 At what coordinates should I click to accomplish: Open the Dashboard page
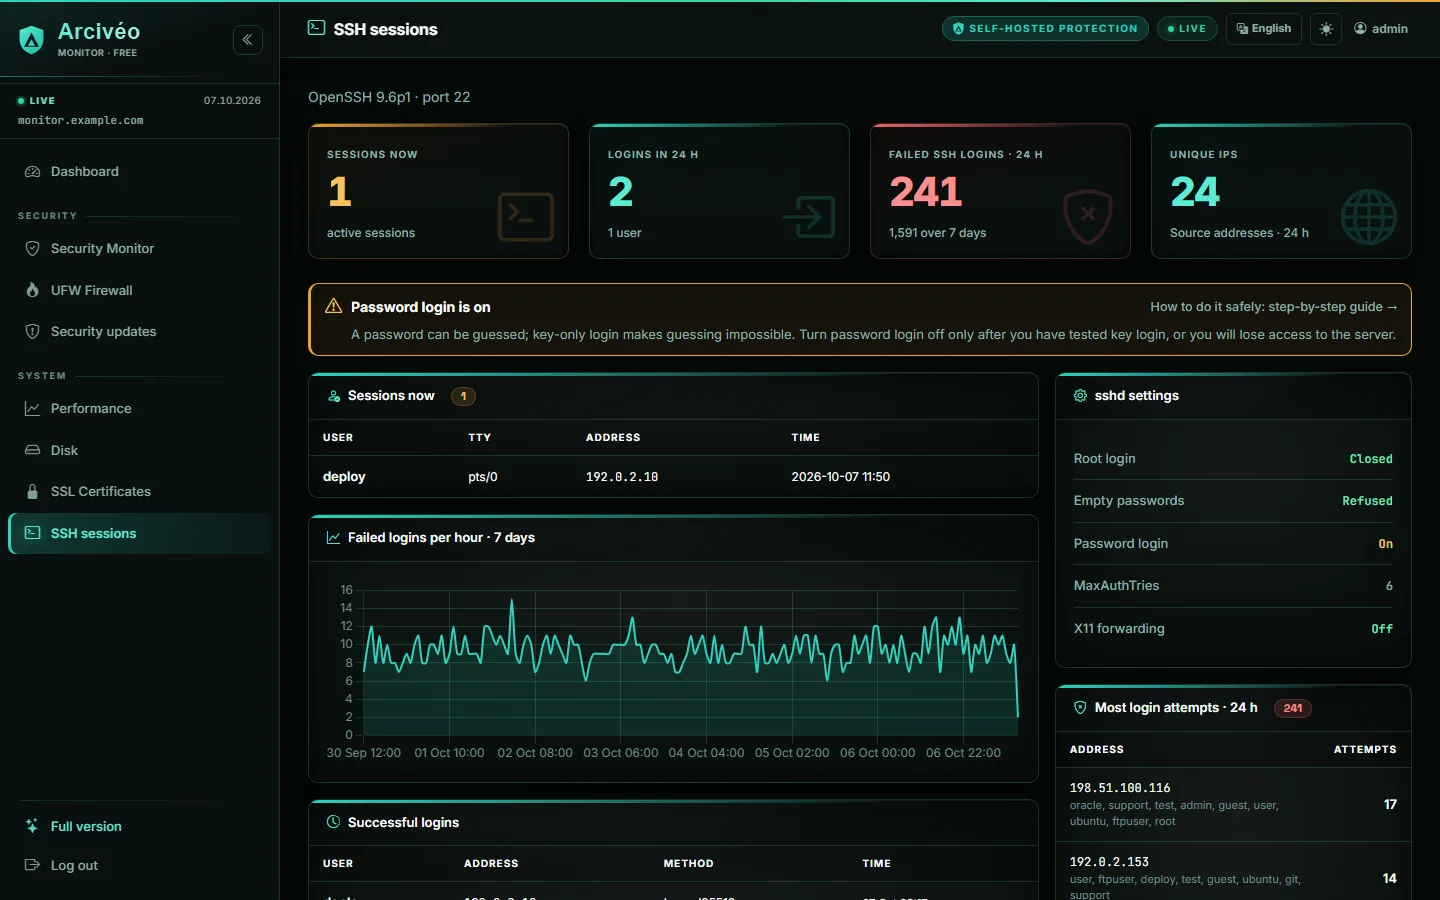140,172
